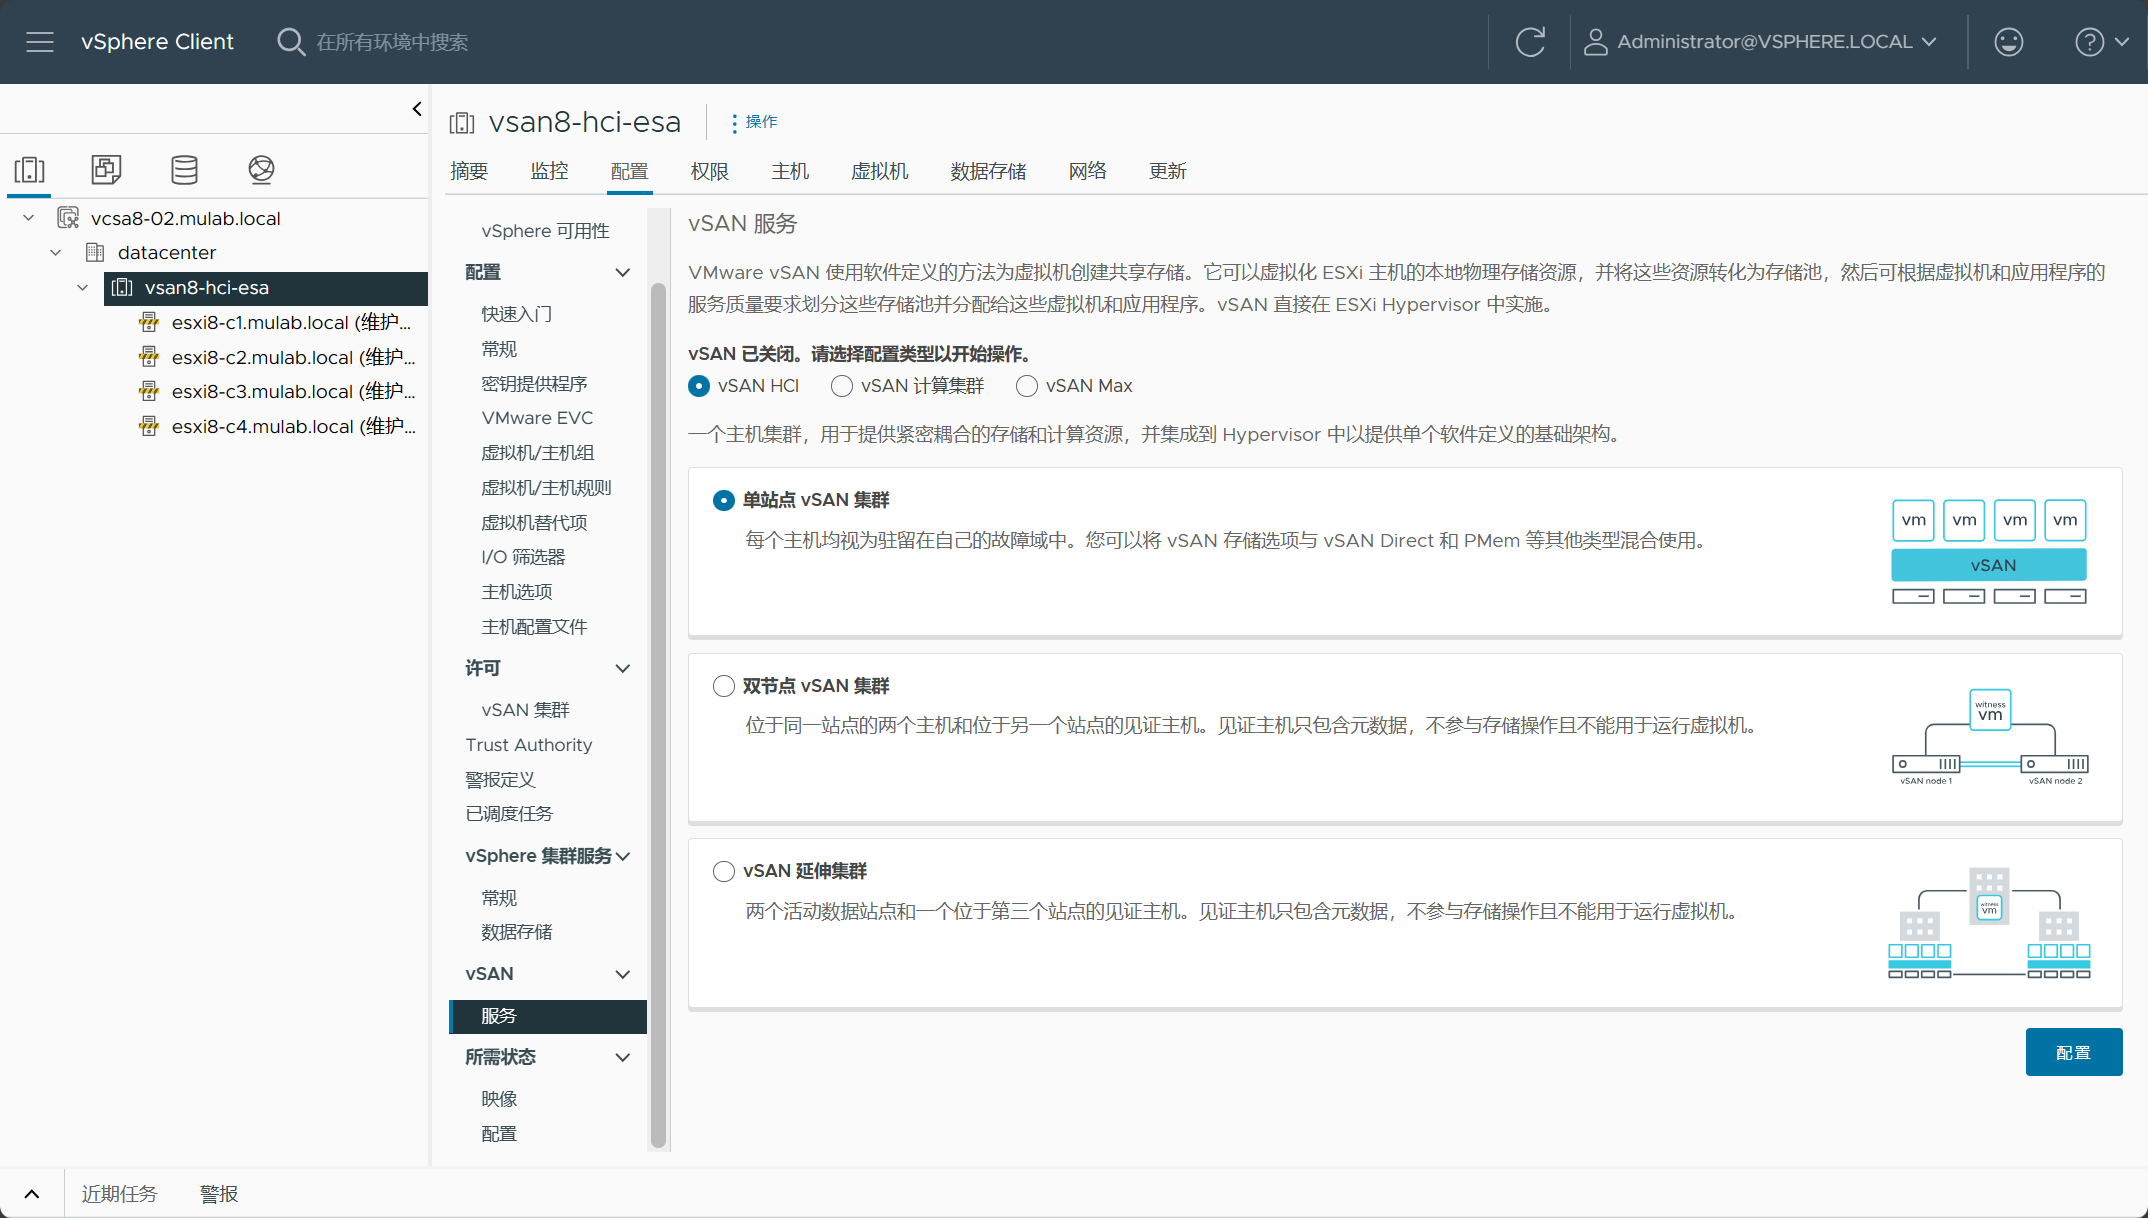
Task: Open the 数据存储 tab
Action: (x=988, y=171)
